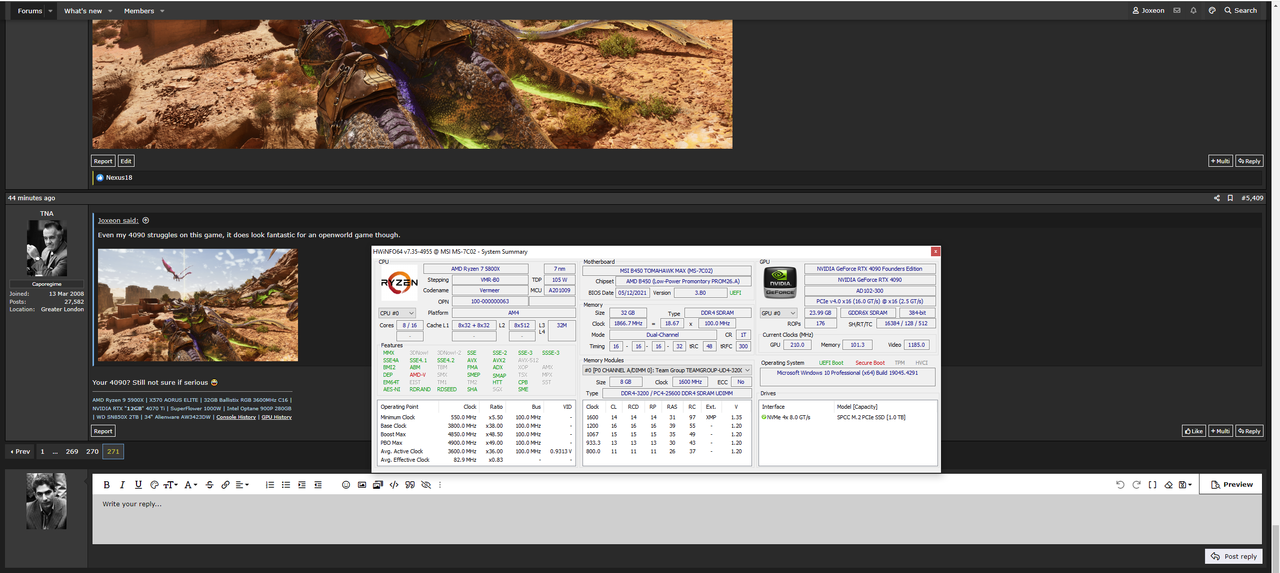Open inbox envelope icon
This screenshot has width=1280, height=573.
click(1177, 10)
